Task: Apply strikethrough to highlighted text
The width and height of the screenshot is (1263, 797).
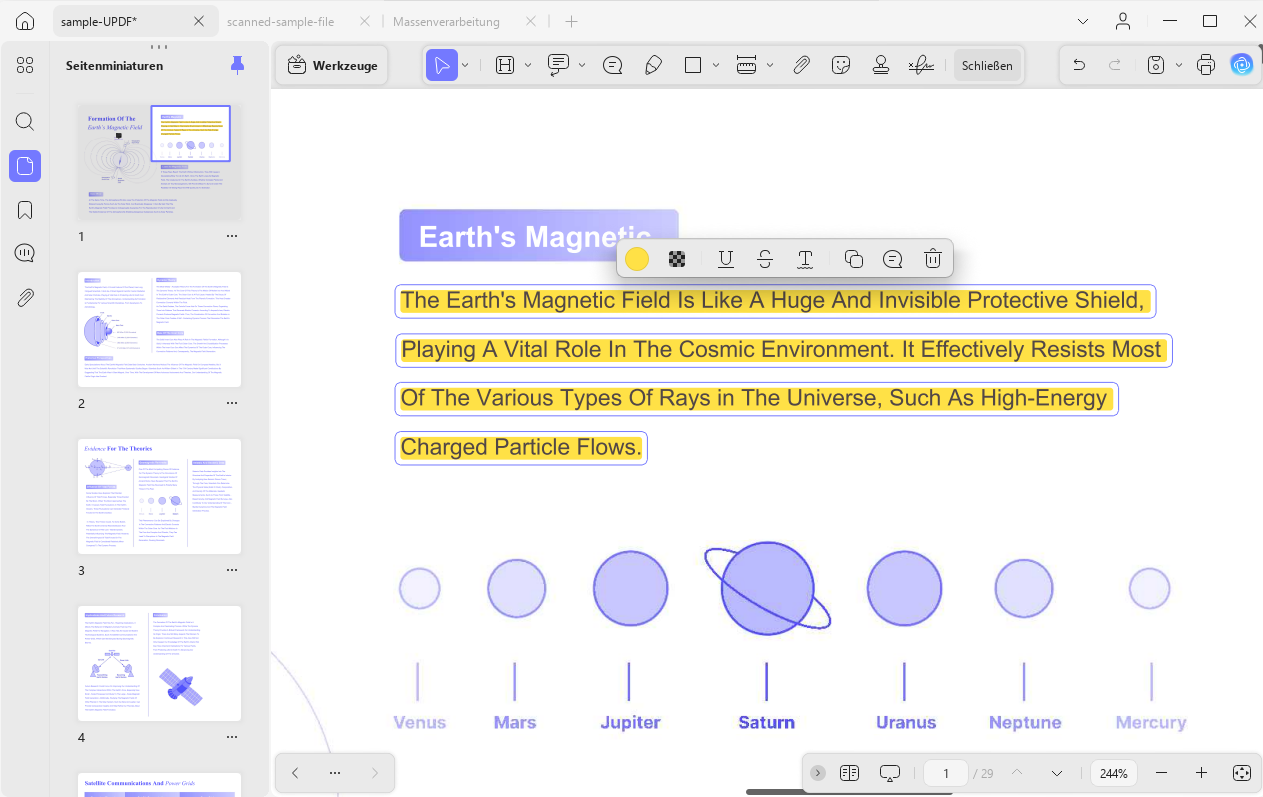Action: coord(765,259)
